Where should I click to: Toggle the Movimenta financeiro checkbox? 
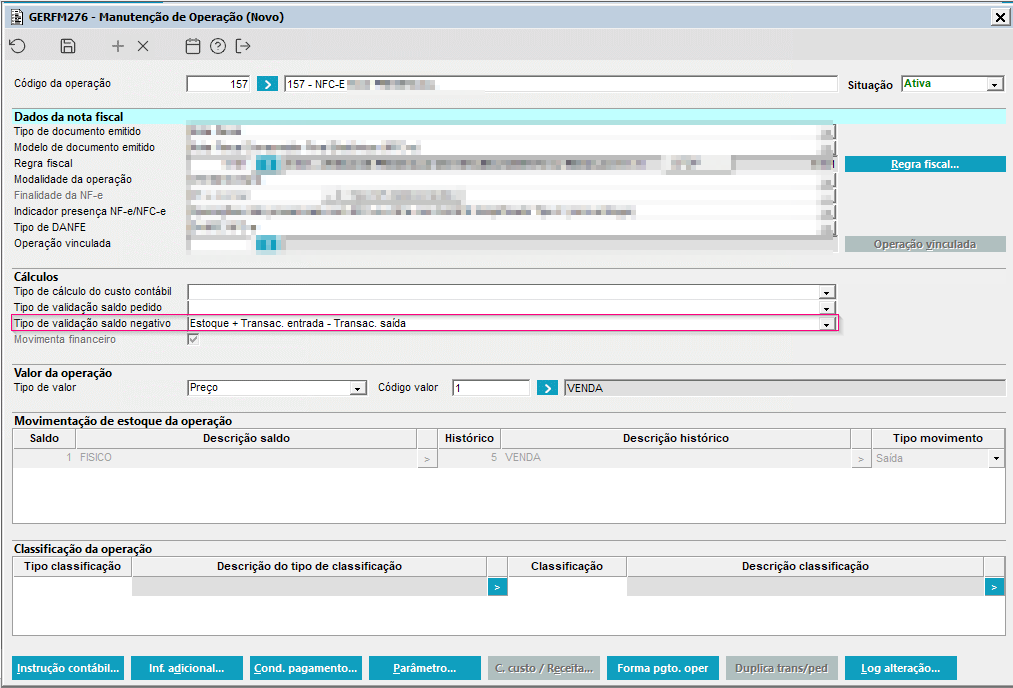tap(193, 339)
